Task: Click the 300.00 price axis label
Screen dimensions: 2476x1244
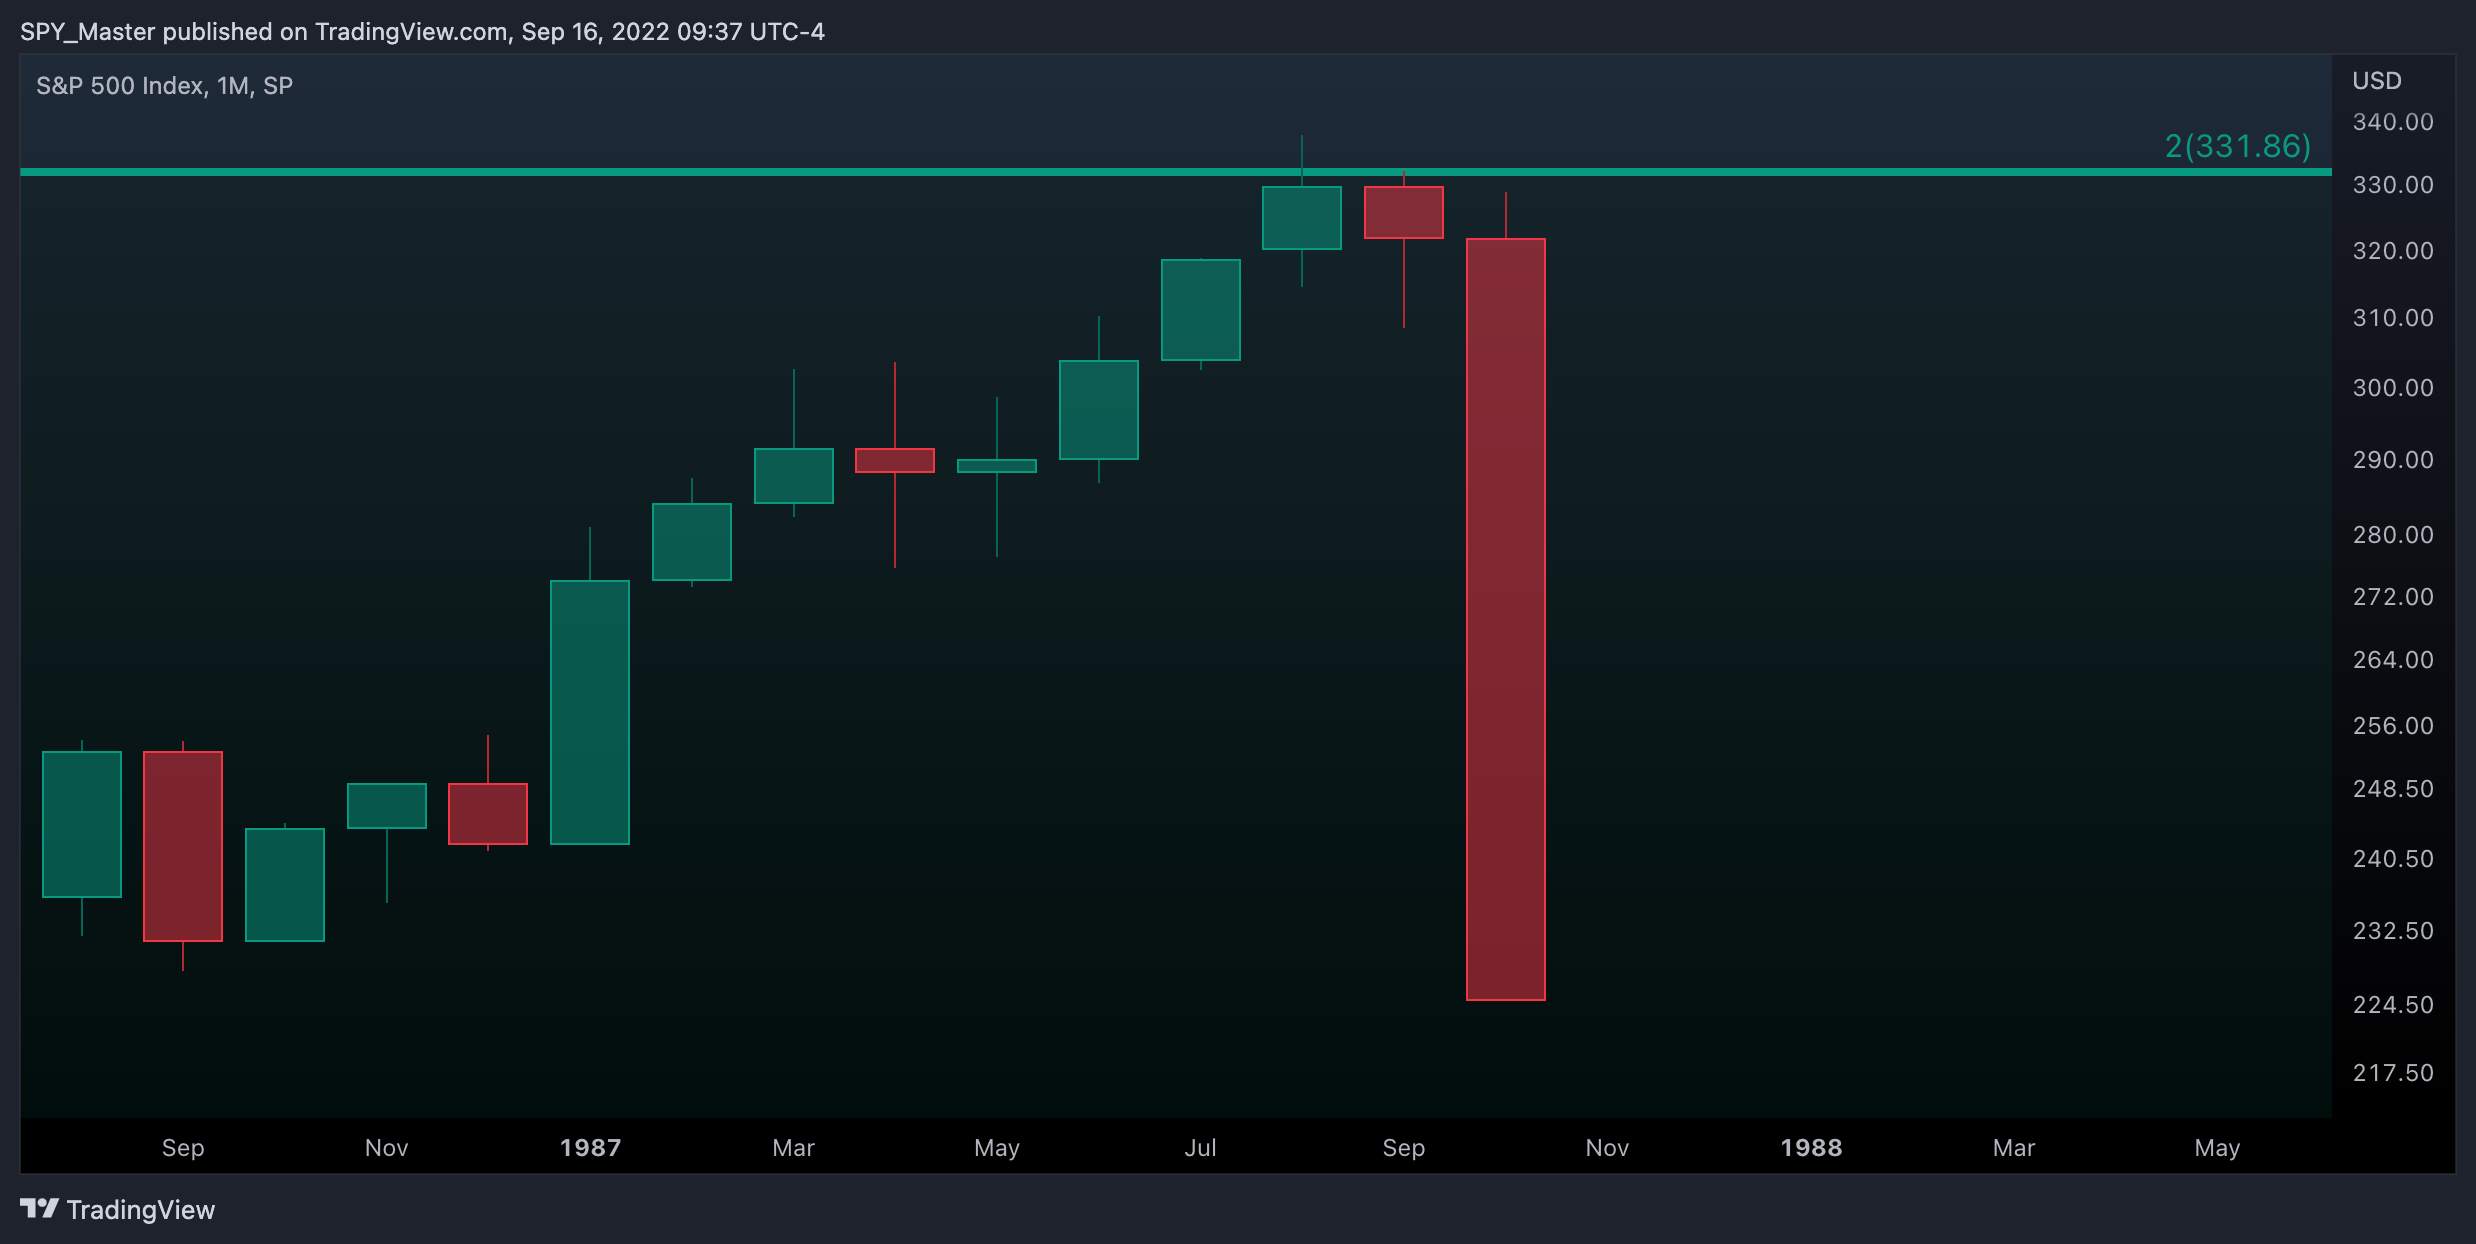Action: [x=2393, y=388]
